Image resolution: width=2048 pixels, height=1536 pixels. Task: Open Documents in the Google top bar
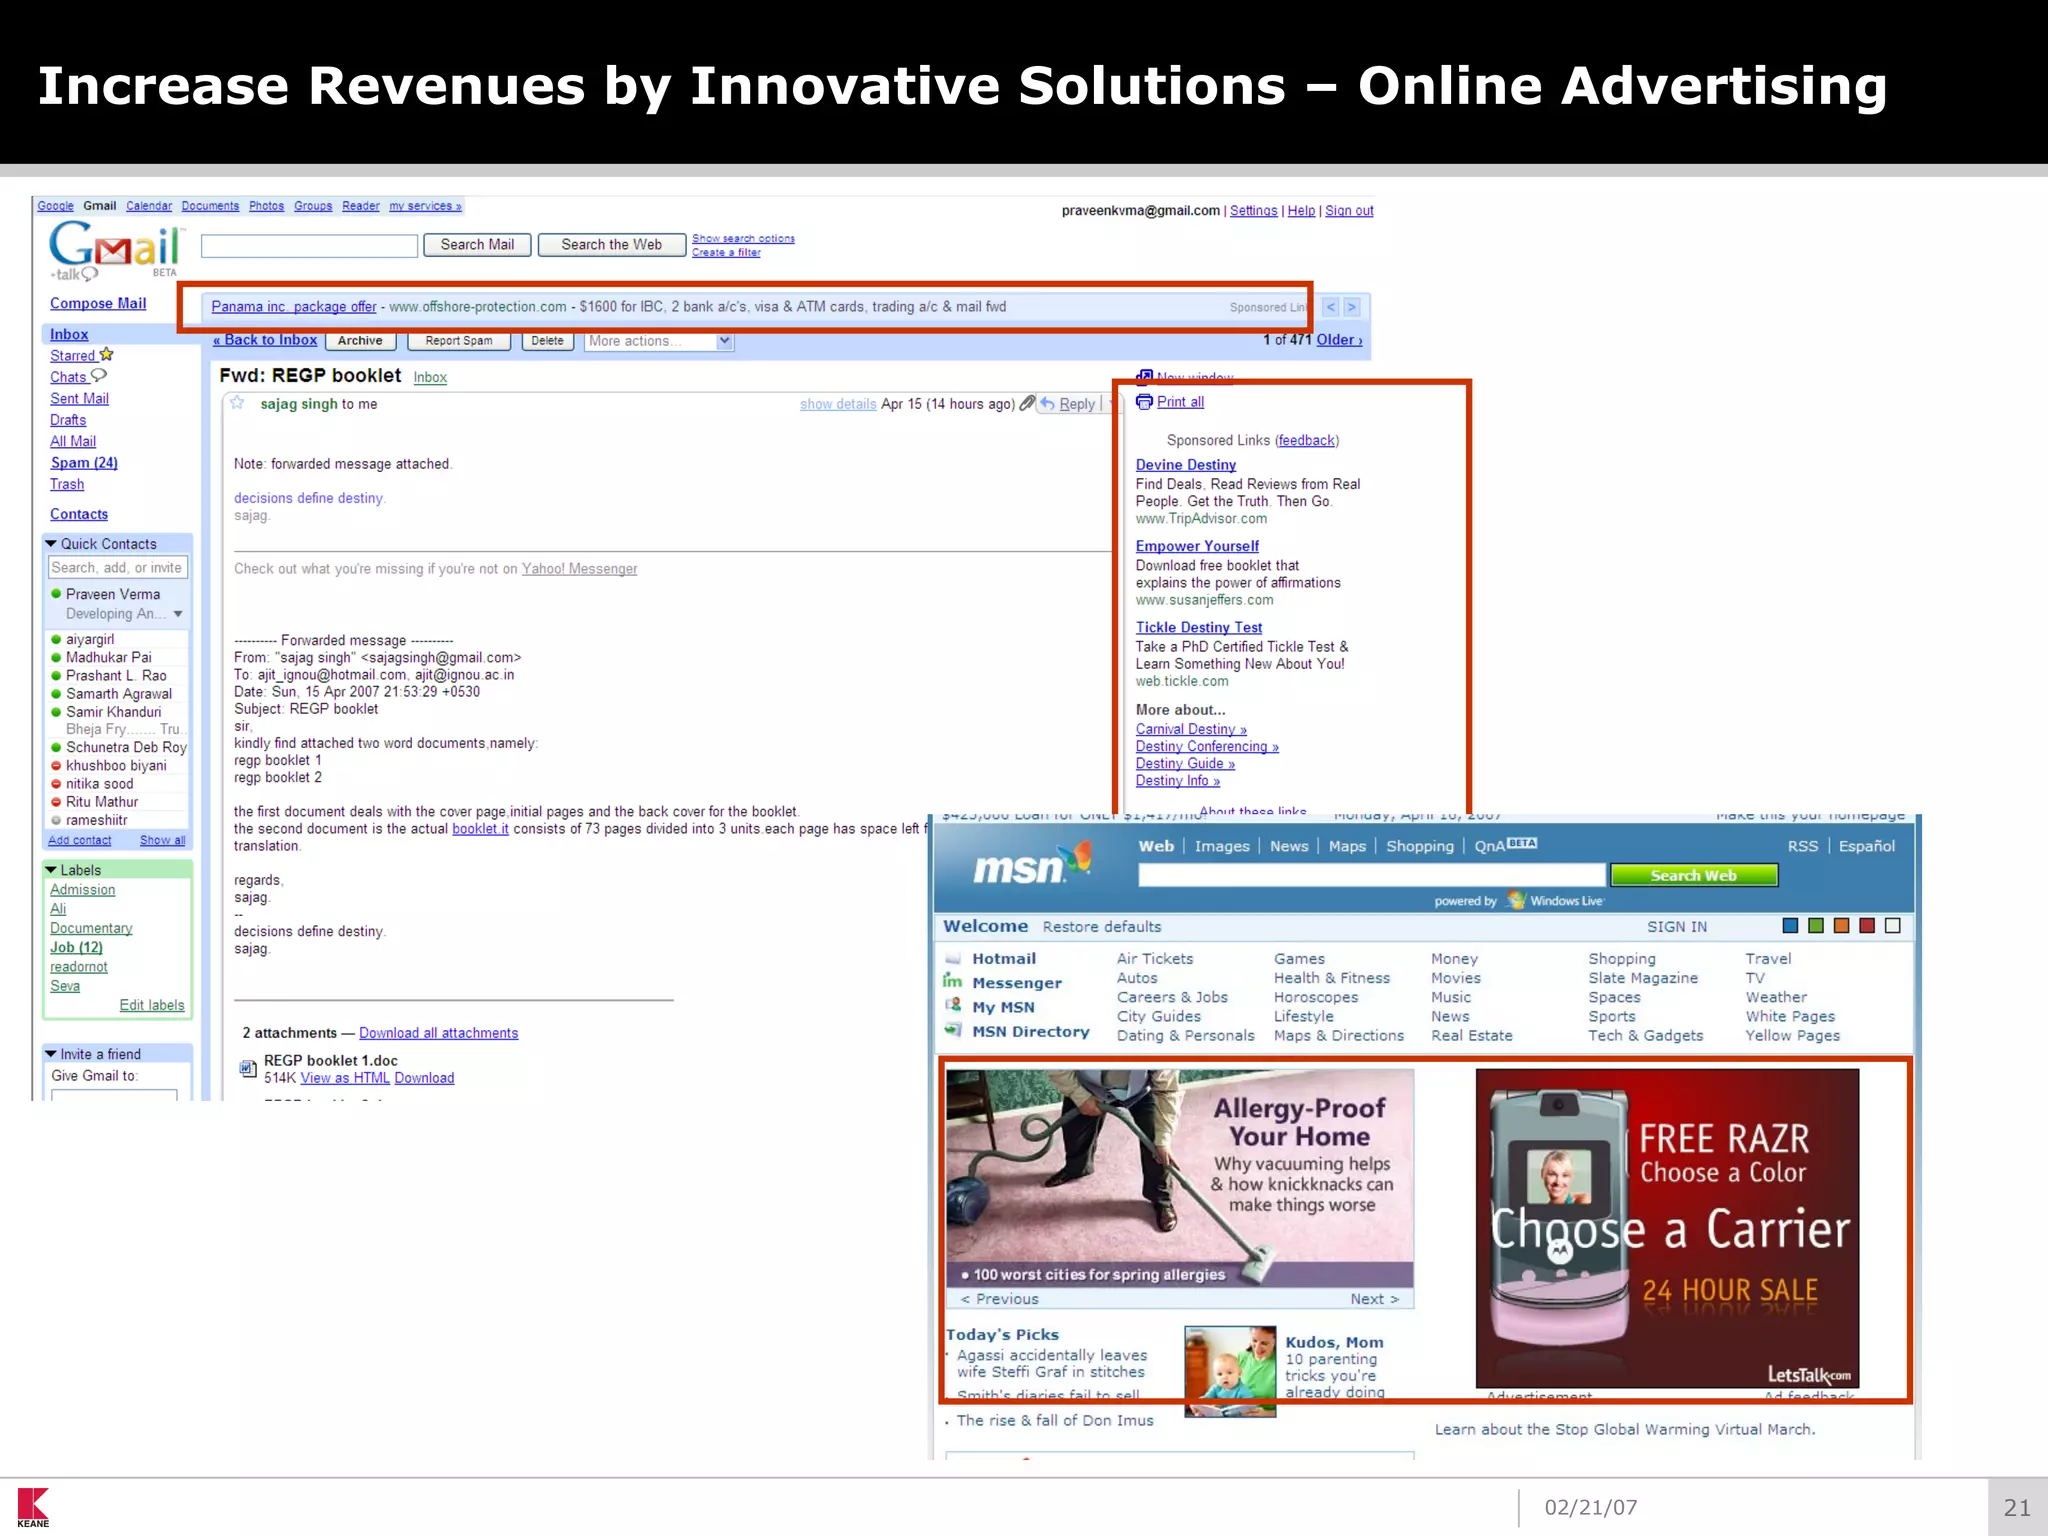pos(210,206)
